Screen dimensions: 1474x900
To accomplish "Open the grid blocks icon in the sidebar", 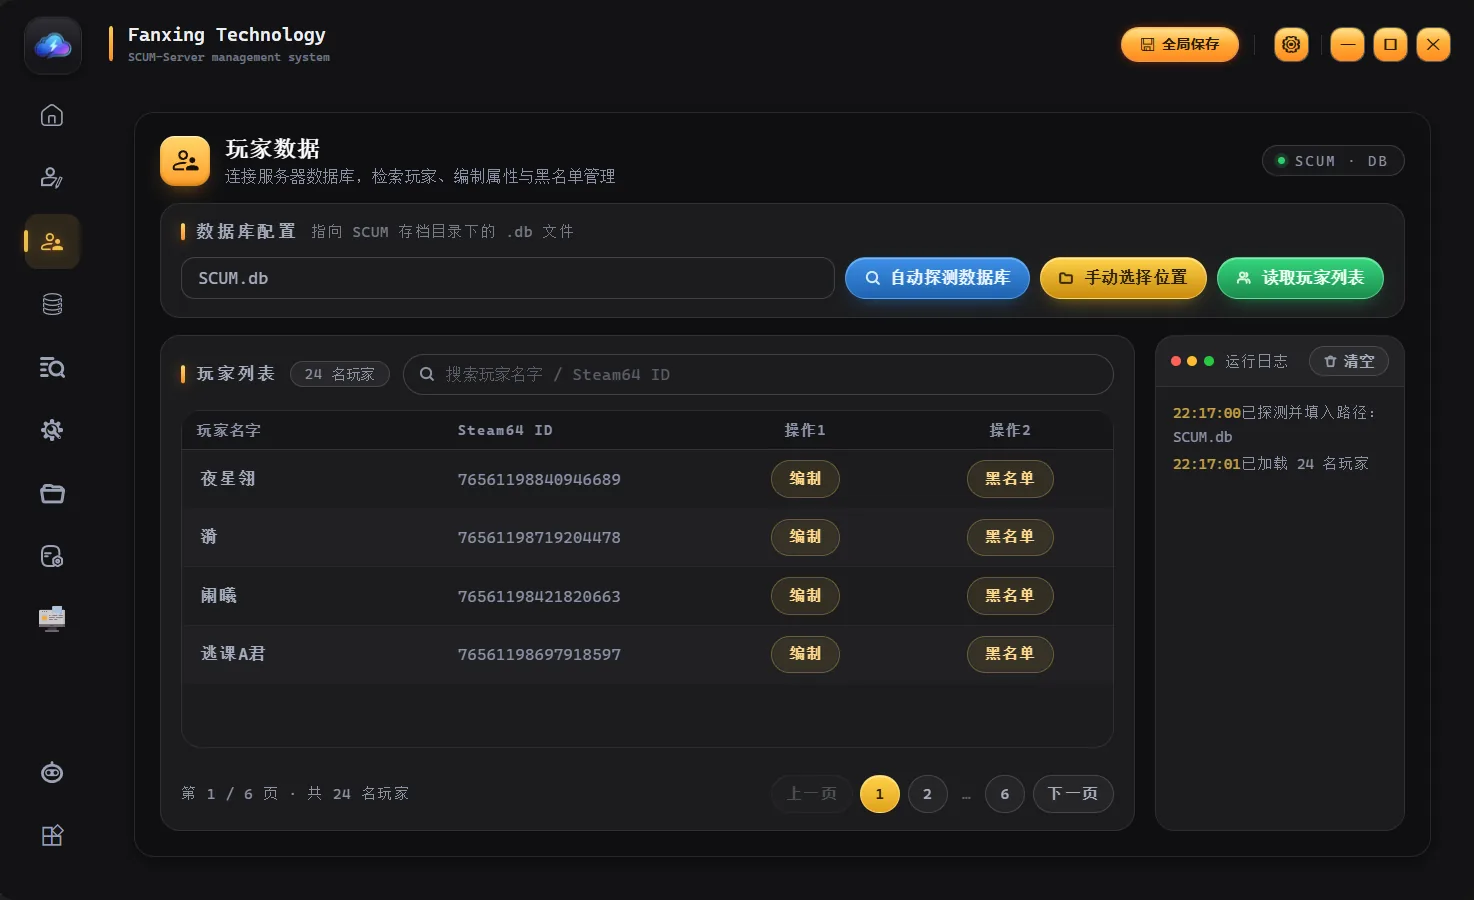I will click(52, 836).
